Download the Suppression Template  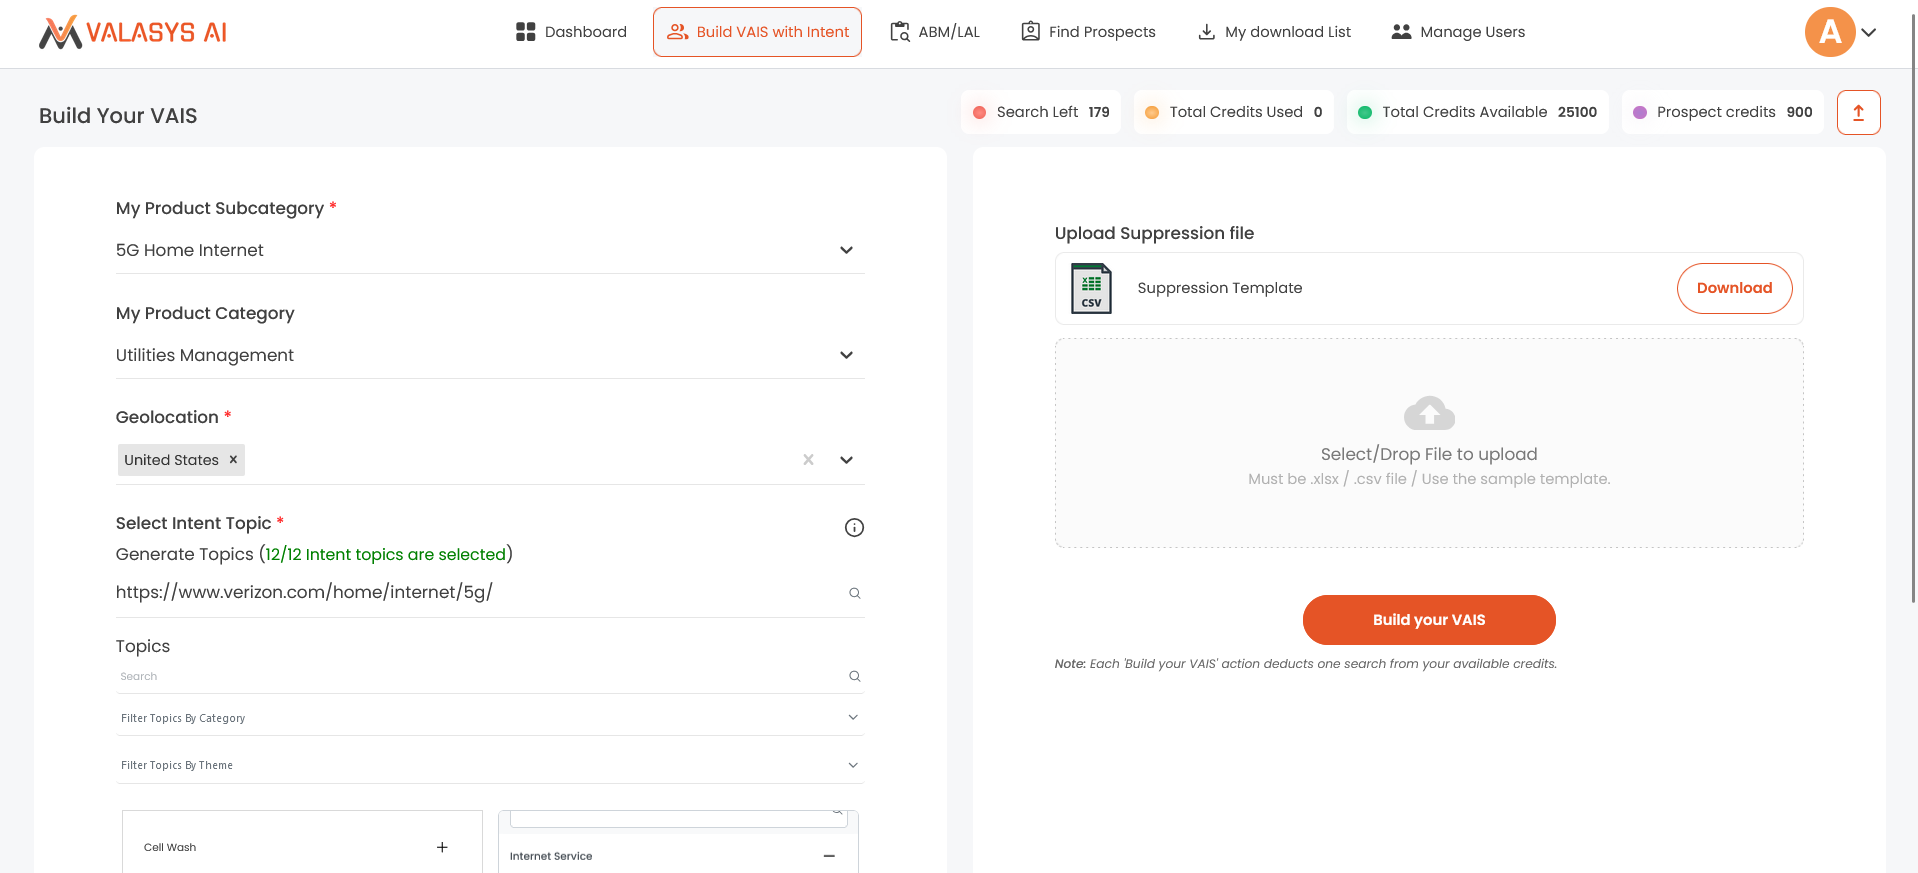pyautogui.click(x=1734, y=288)
